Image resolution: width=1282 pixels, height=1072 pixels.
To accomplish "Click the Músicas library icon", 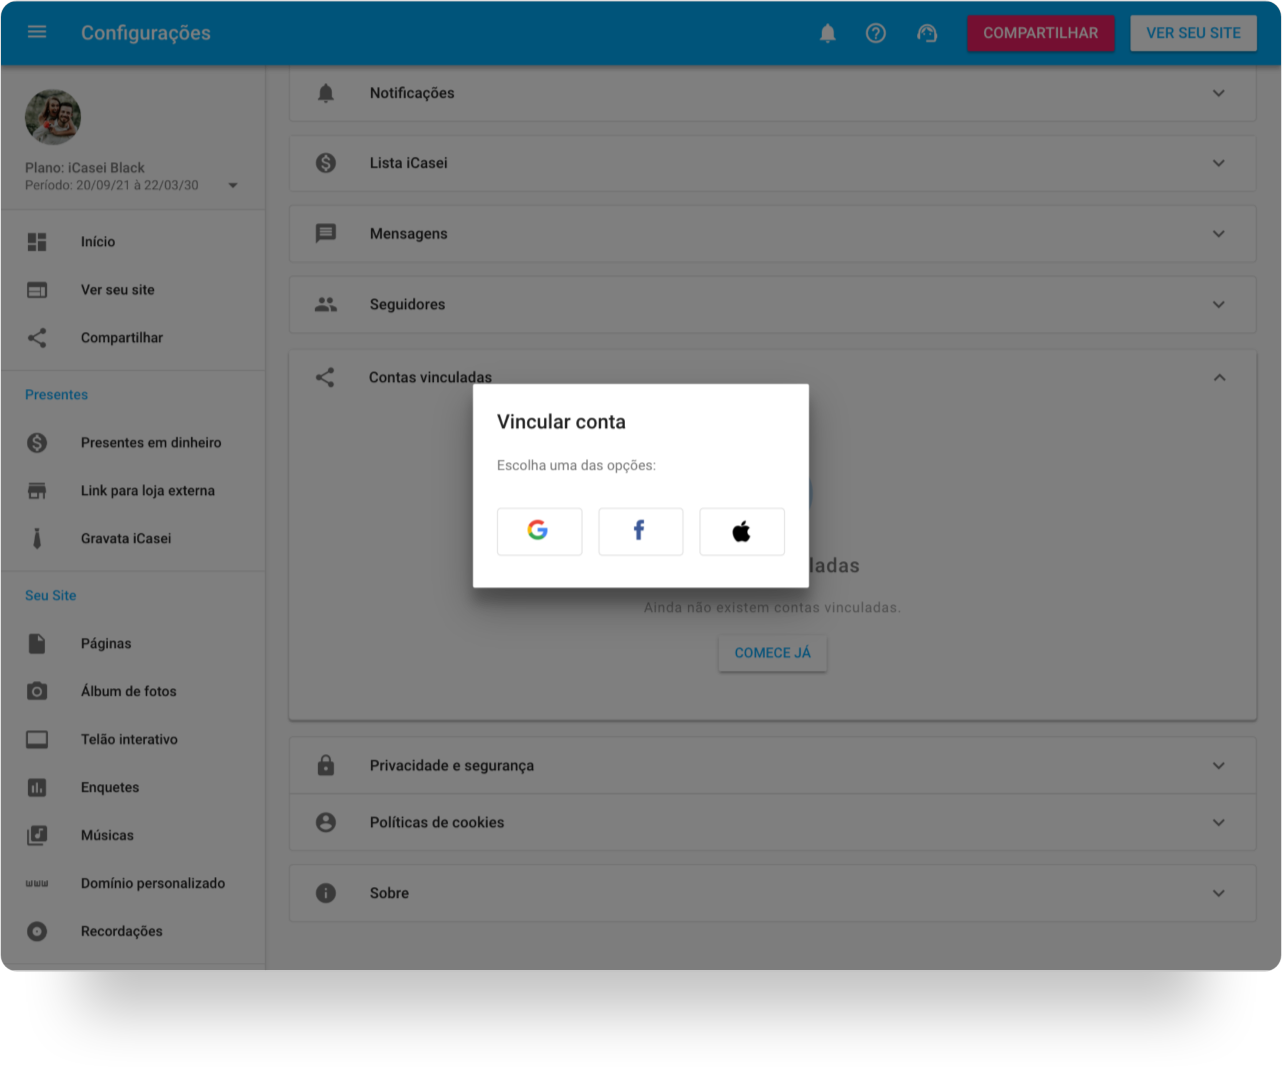I will pyautogui.click(x=37, y=835).
